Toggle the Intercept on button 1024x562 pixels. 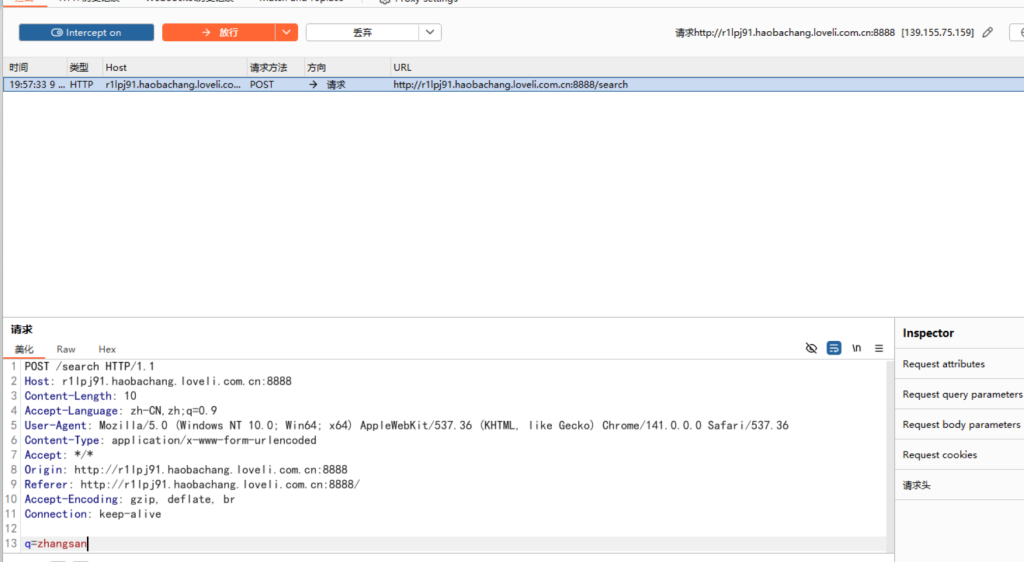86,33
